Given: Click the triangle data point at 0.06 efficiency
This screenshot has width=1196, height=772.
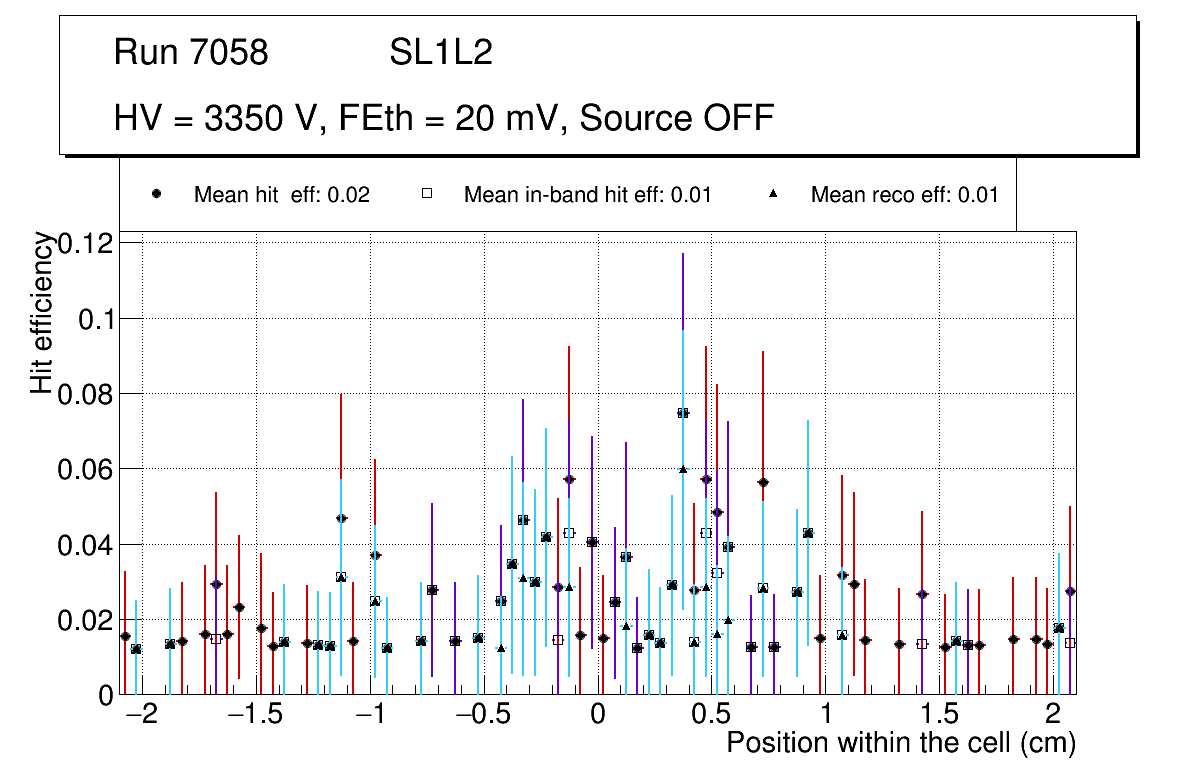Looking at the screenshot, I should tap(683, 469).
